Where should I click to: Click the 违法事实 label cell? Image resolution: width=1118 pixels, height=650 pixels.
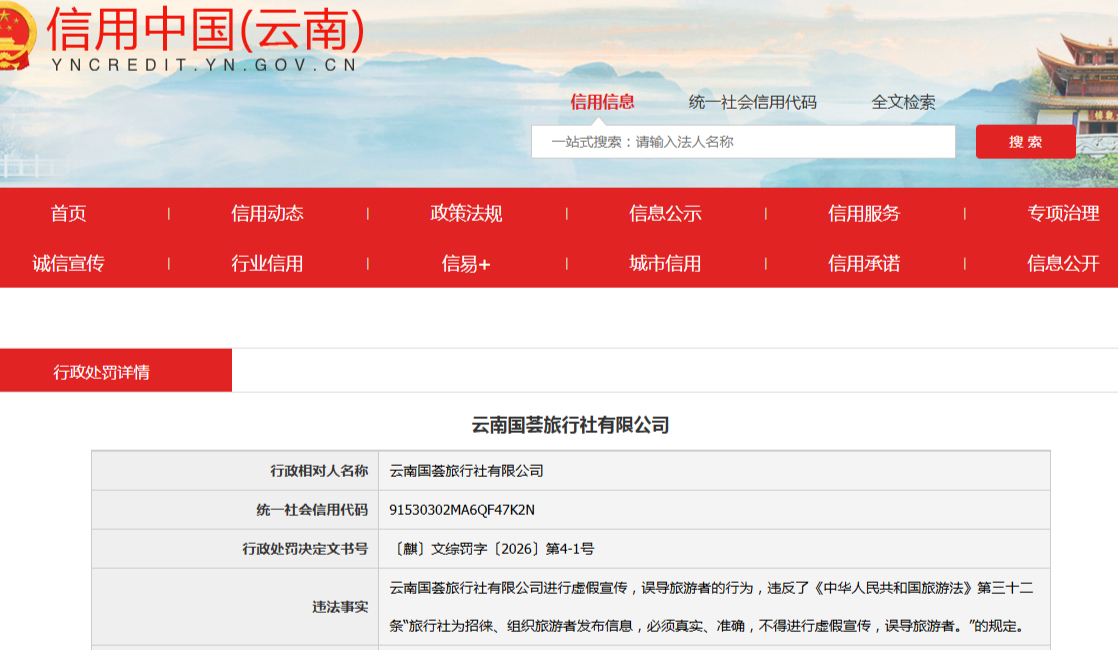click(x=235, y=607)
